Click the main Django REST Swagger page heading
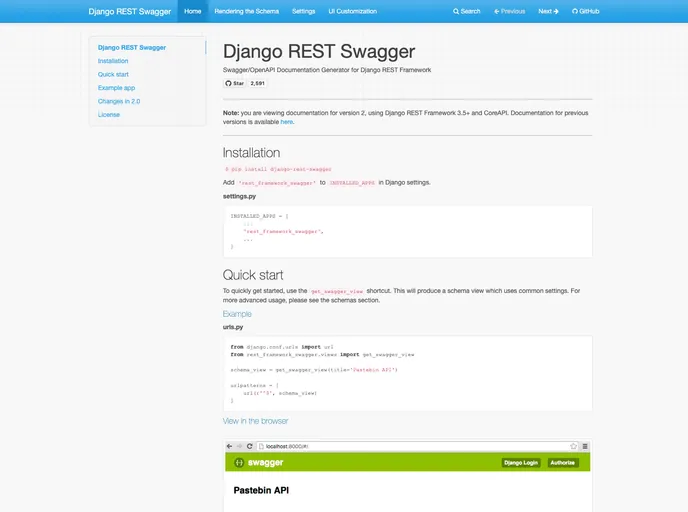The image size is (688, 512). (x=319, y=51)
